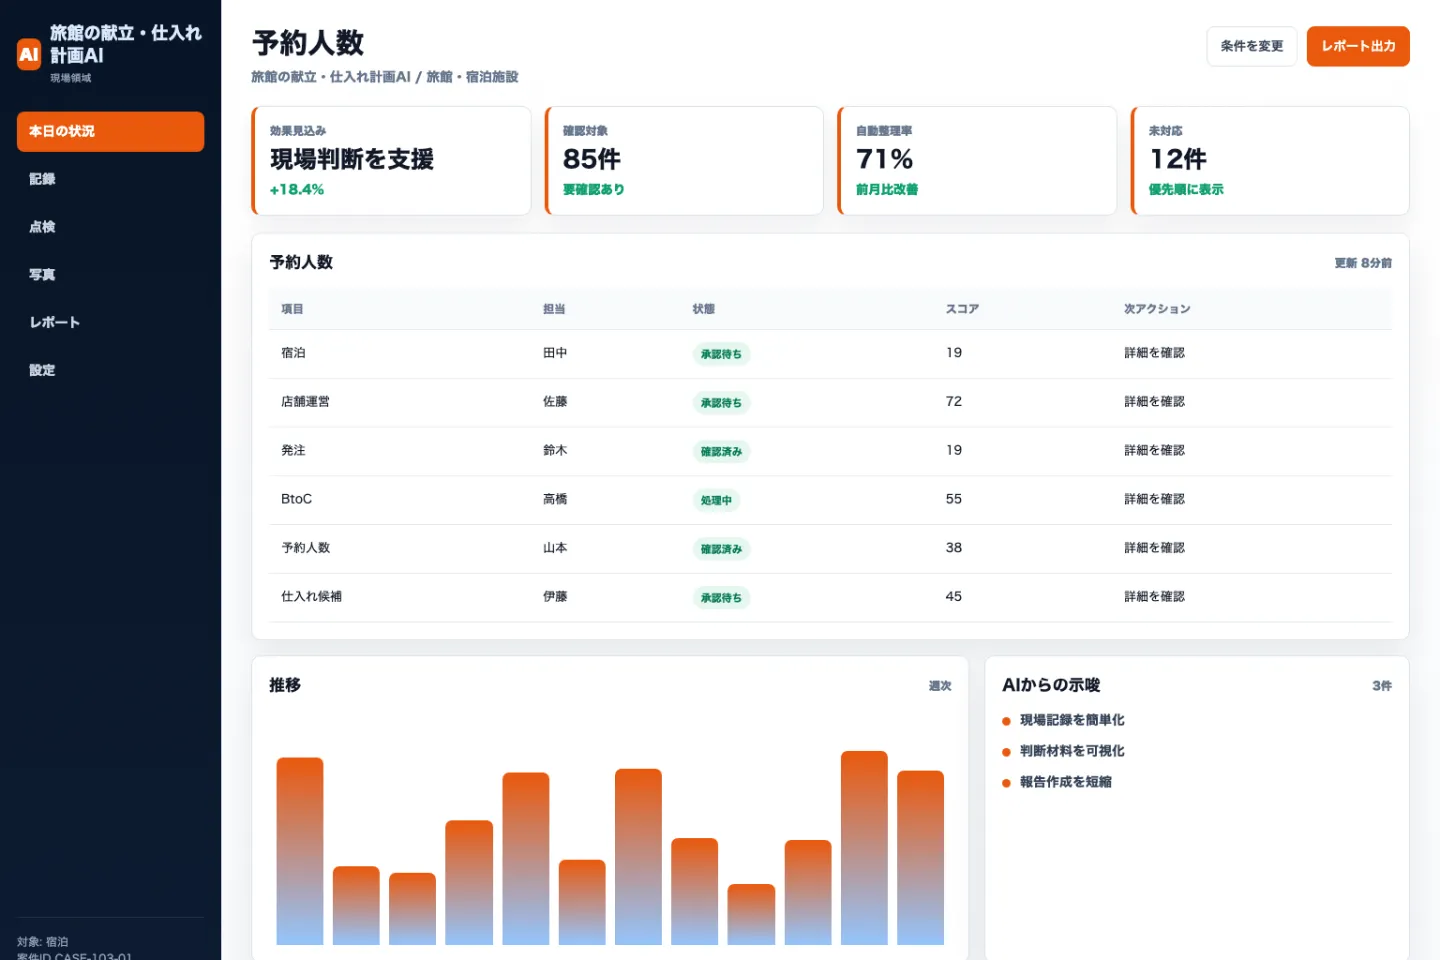Click the 旅館・宿泊施設 breadcrumb text

coord(472,77)
